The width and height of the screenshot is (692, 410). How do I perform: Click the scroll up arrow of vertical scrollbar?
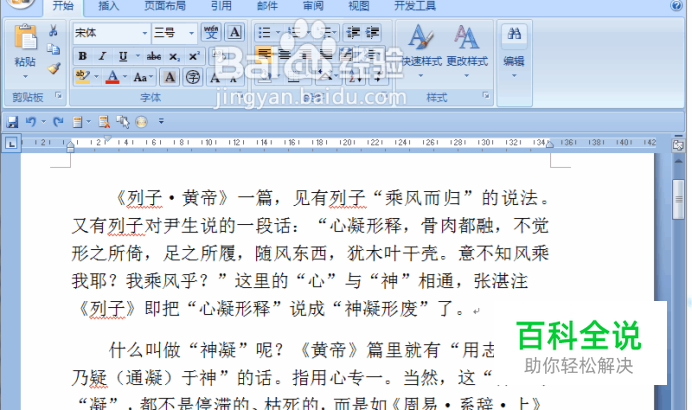tap(678, 162)
